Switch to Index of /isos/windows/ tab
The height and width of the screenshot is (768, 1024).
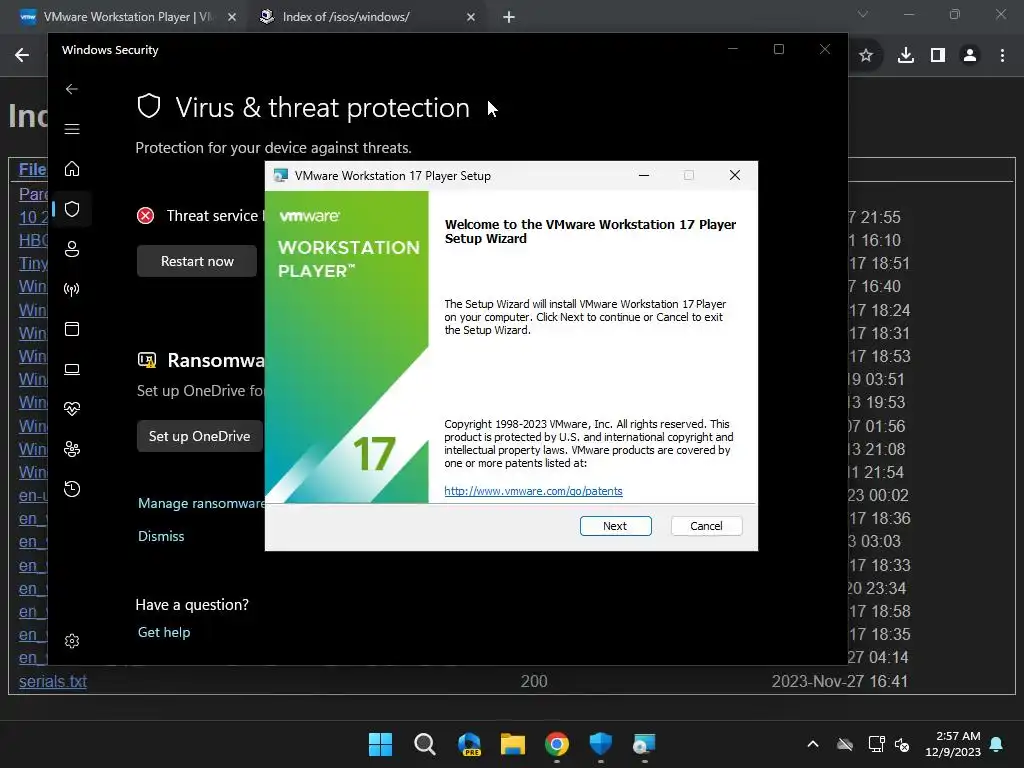coord(345,17)
